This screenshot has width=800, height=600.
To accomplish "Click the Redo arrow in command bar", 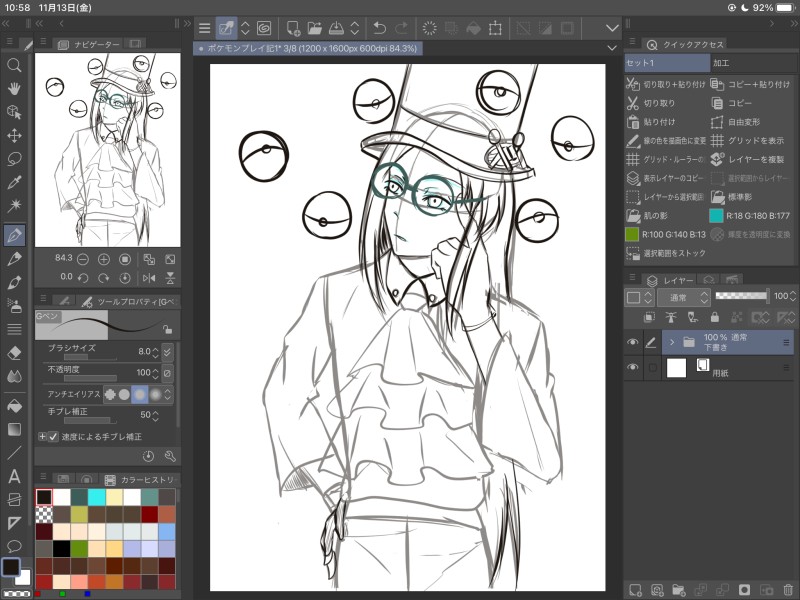I will coord(402,28).
